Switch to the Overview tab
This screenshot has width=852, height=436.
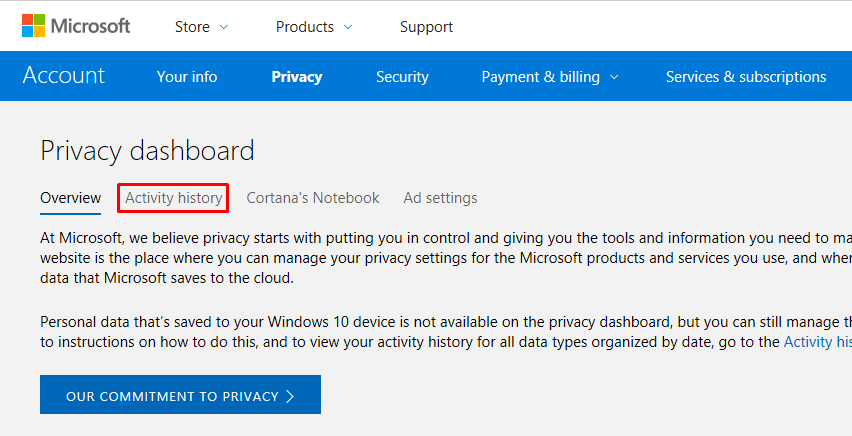click(x=70, y=198)
